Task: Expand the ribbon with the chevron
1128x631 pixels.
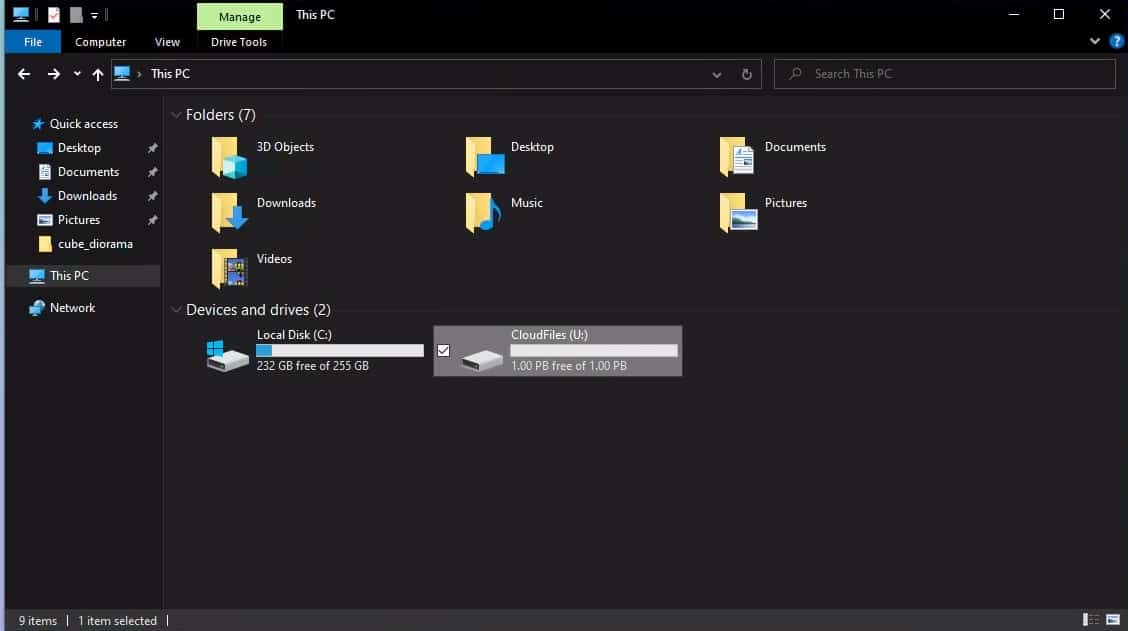Action: pyautogui.click(x=1095, y=42)
